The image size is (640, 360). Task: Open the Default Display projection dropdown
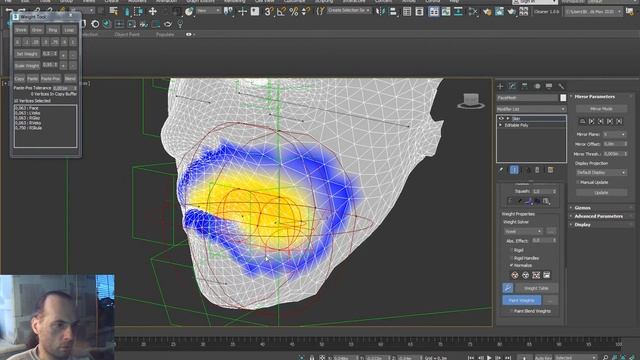click(x=601, y=173)
